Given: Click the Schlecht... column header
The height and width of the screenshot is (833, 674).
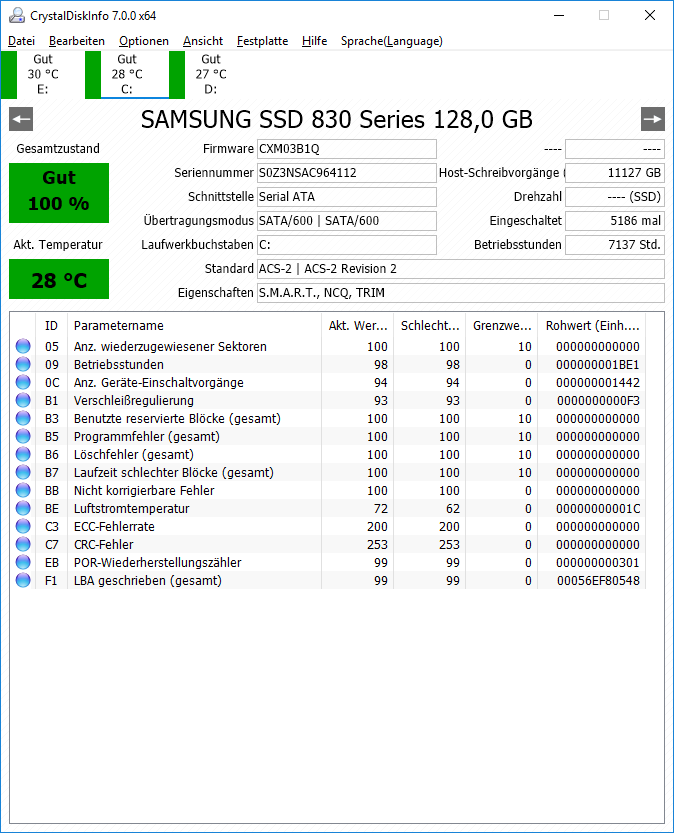Looking at the screenshot, I should [x=430, y=326].
